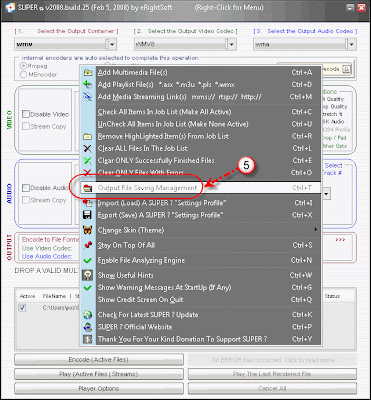This screenshot has width=371, height=400.
Task: Select Show Credit Screen On Quit
Action: 201,300
